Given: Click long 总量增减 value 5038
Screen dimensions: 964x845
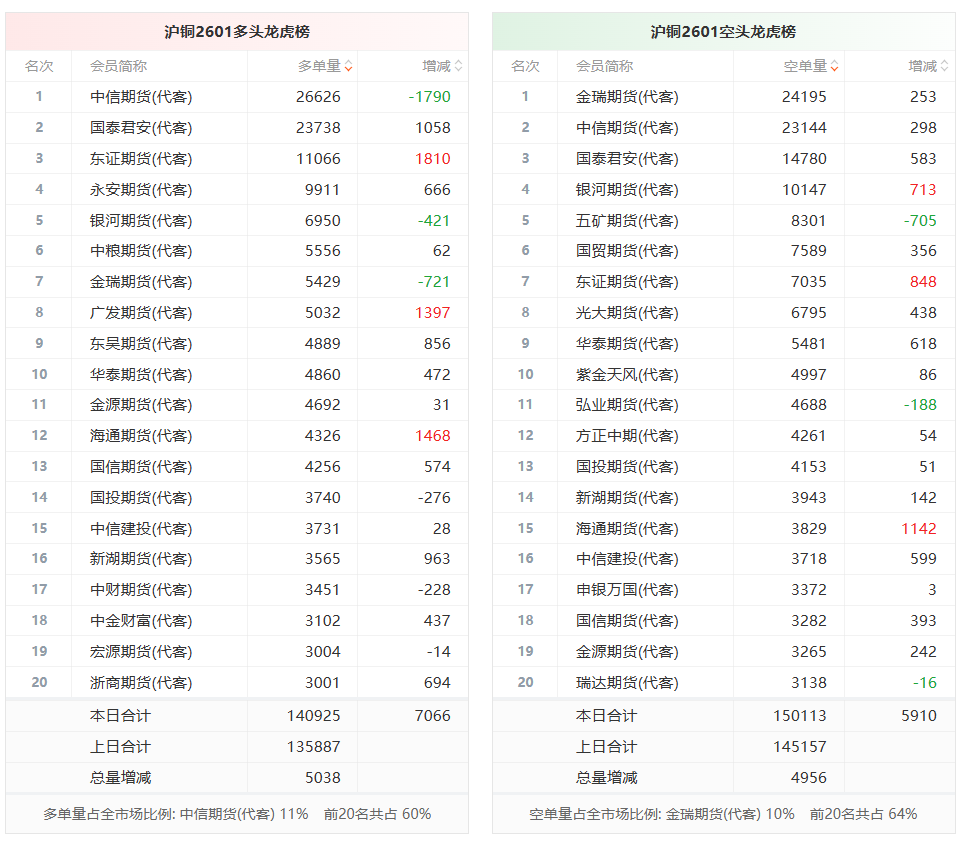Looking at the screenshot, I should pos(323,778).
